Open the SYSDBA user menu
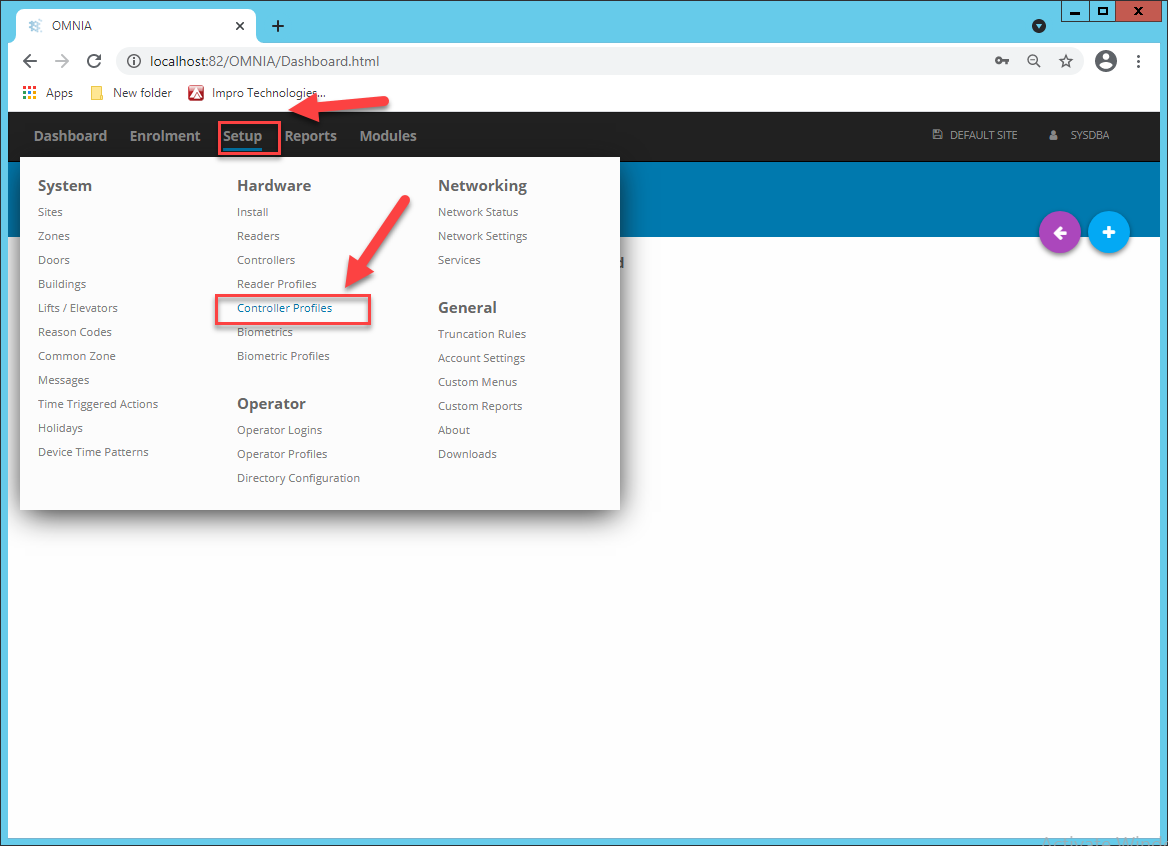Viewport: 1168px width, 846px height. click(x=1079, y=135)
